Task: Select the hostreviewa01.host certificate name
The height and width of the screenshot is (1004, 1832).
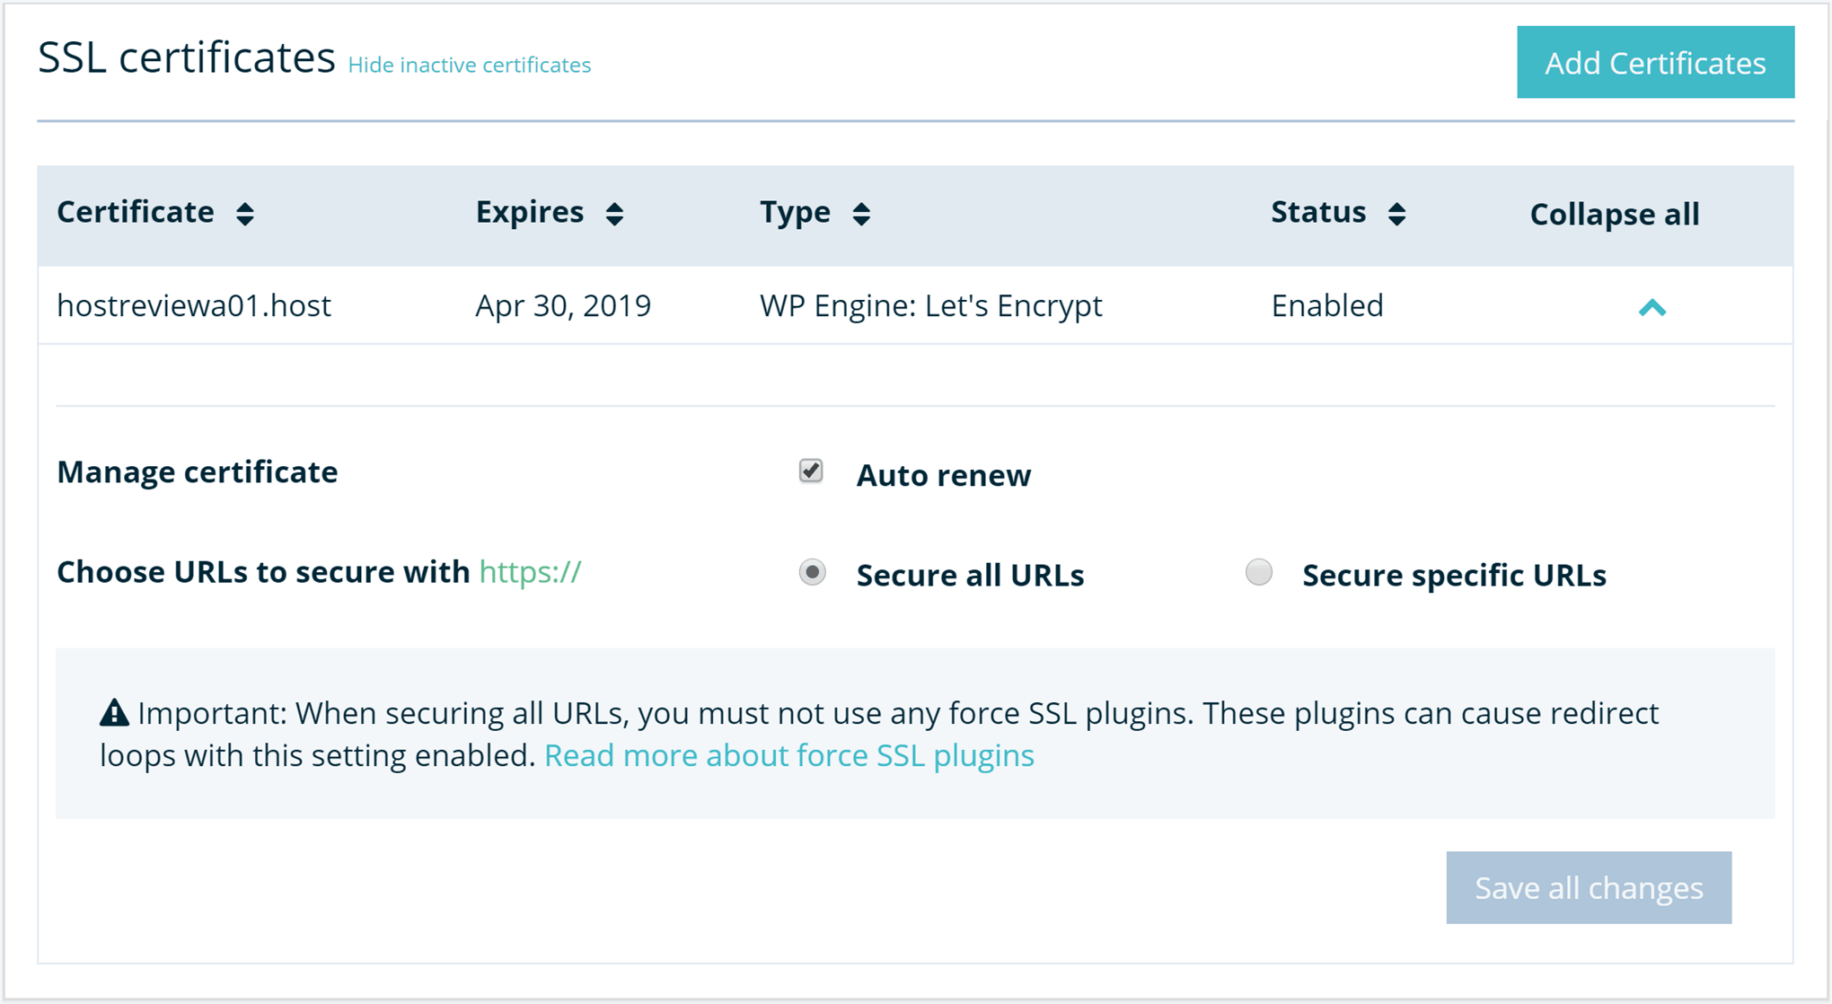Action: pos(194,306)
